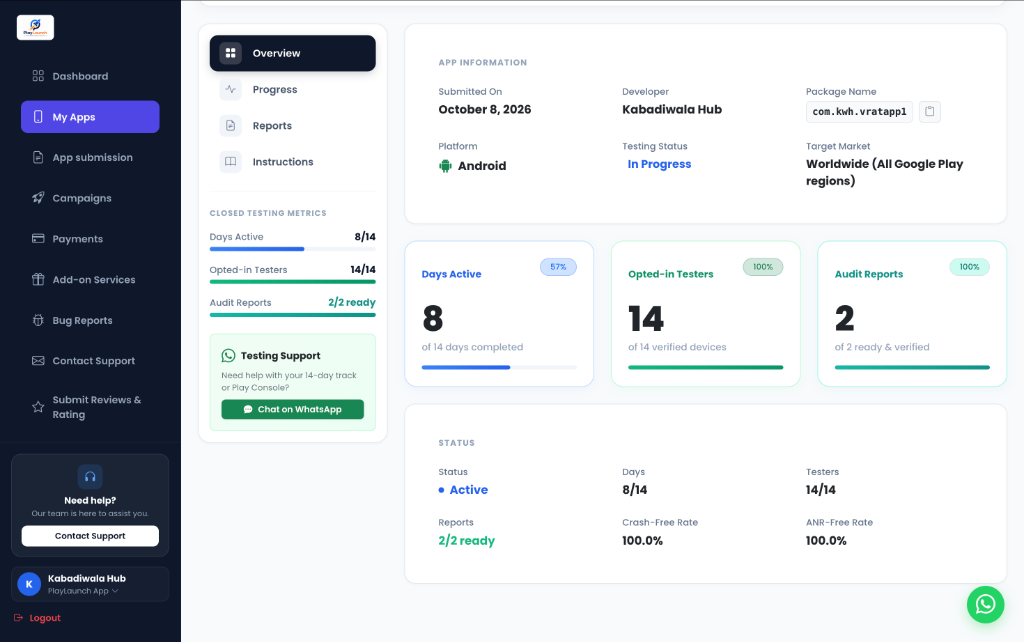Switch to the Overview tab
The width and height of the screenshot is (1024, 642).
click(x=293, y=53)
